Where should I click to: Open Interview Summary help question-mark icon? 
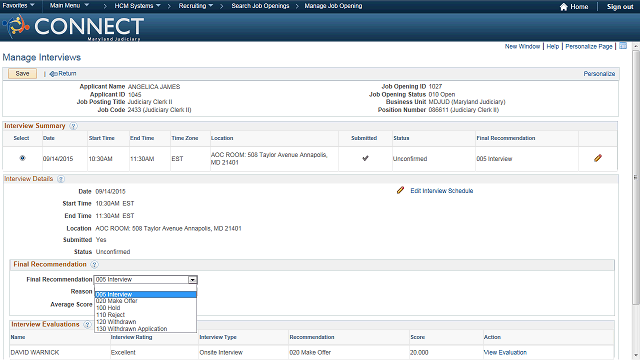click(73, 126)
